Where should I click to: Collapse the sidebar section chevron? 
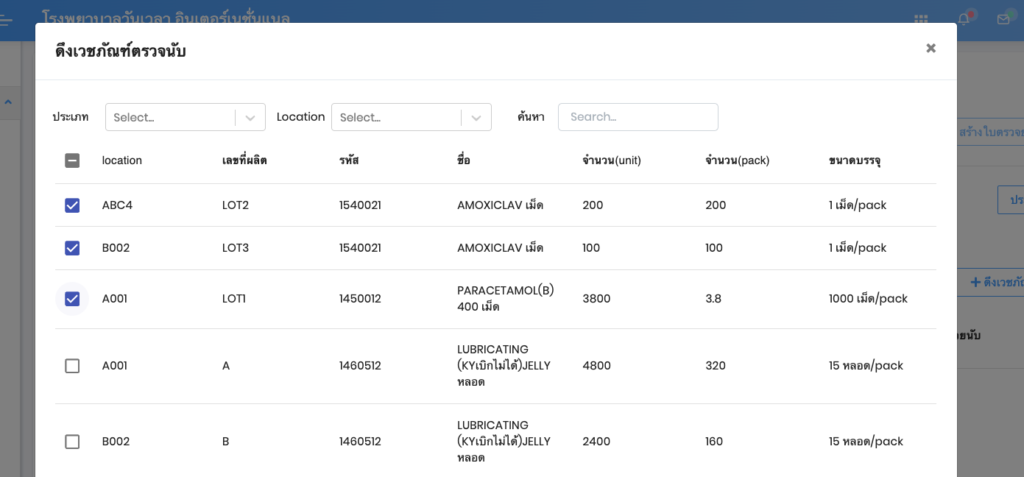(x=8, y=102)
